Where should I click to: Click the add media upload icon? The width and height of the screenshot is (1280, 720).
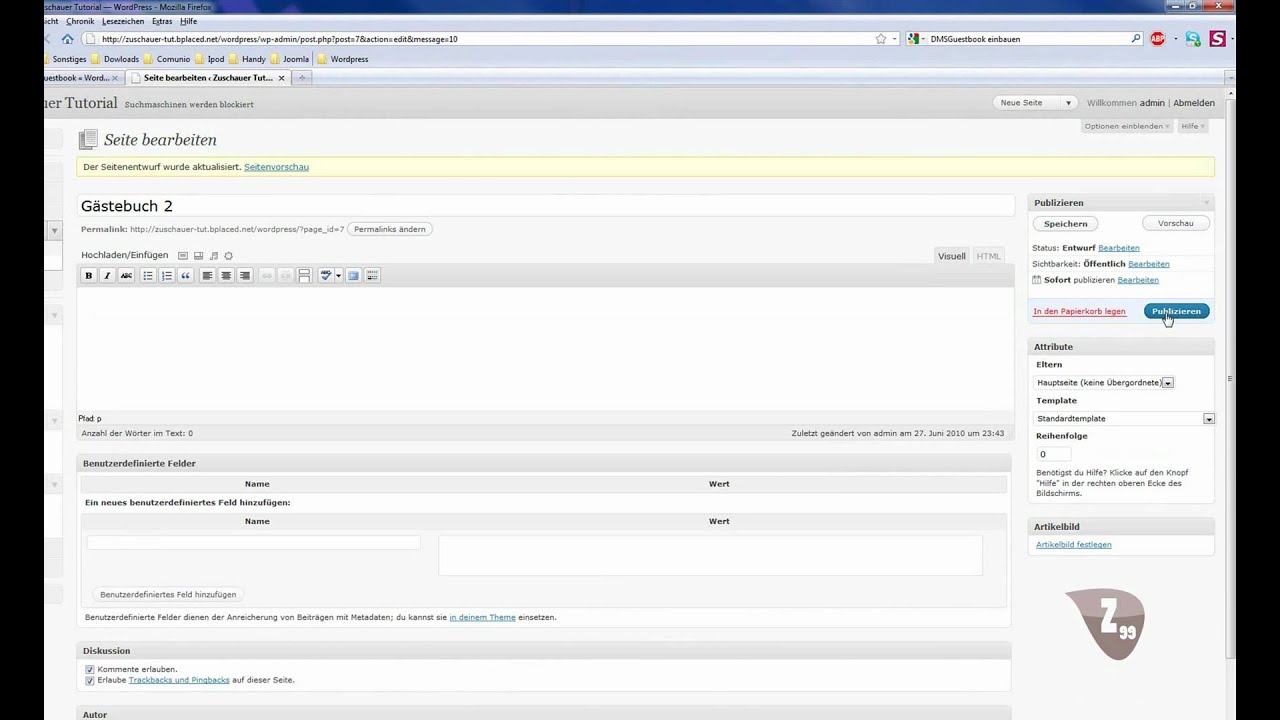(x=228, y=256)
